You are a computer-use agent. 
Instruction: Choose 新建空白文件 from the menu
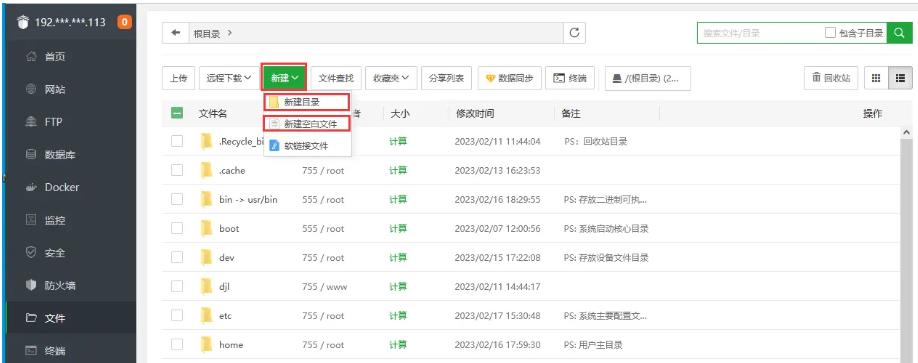point(307,124)
